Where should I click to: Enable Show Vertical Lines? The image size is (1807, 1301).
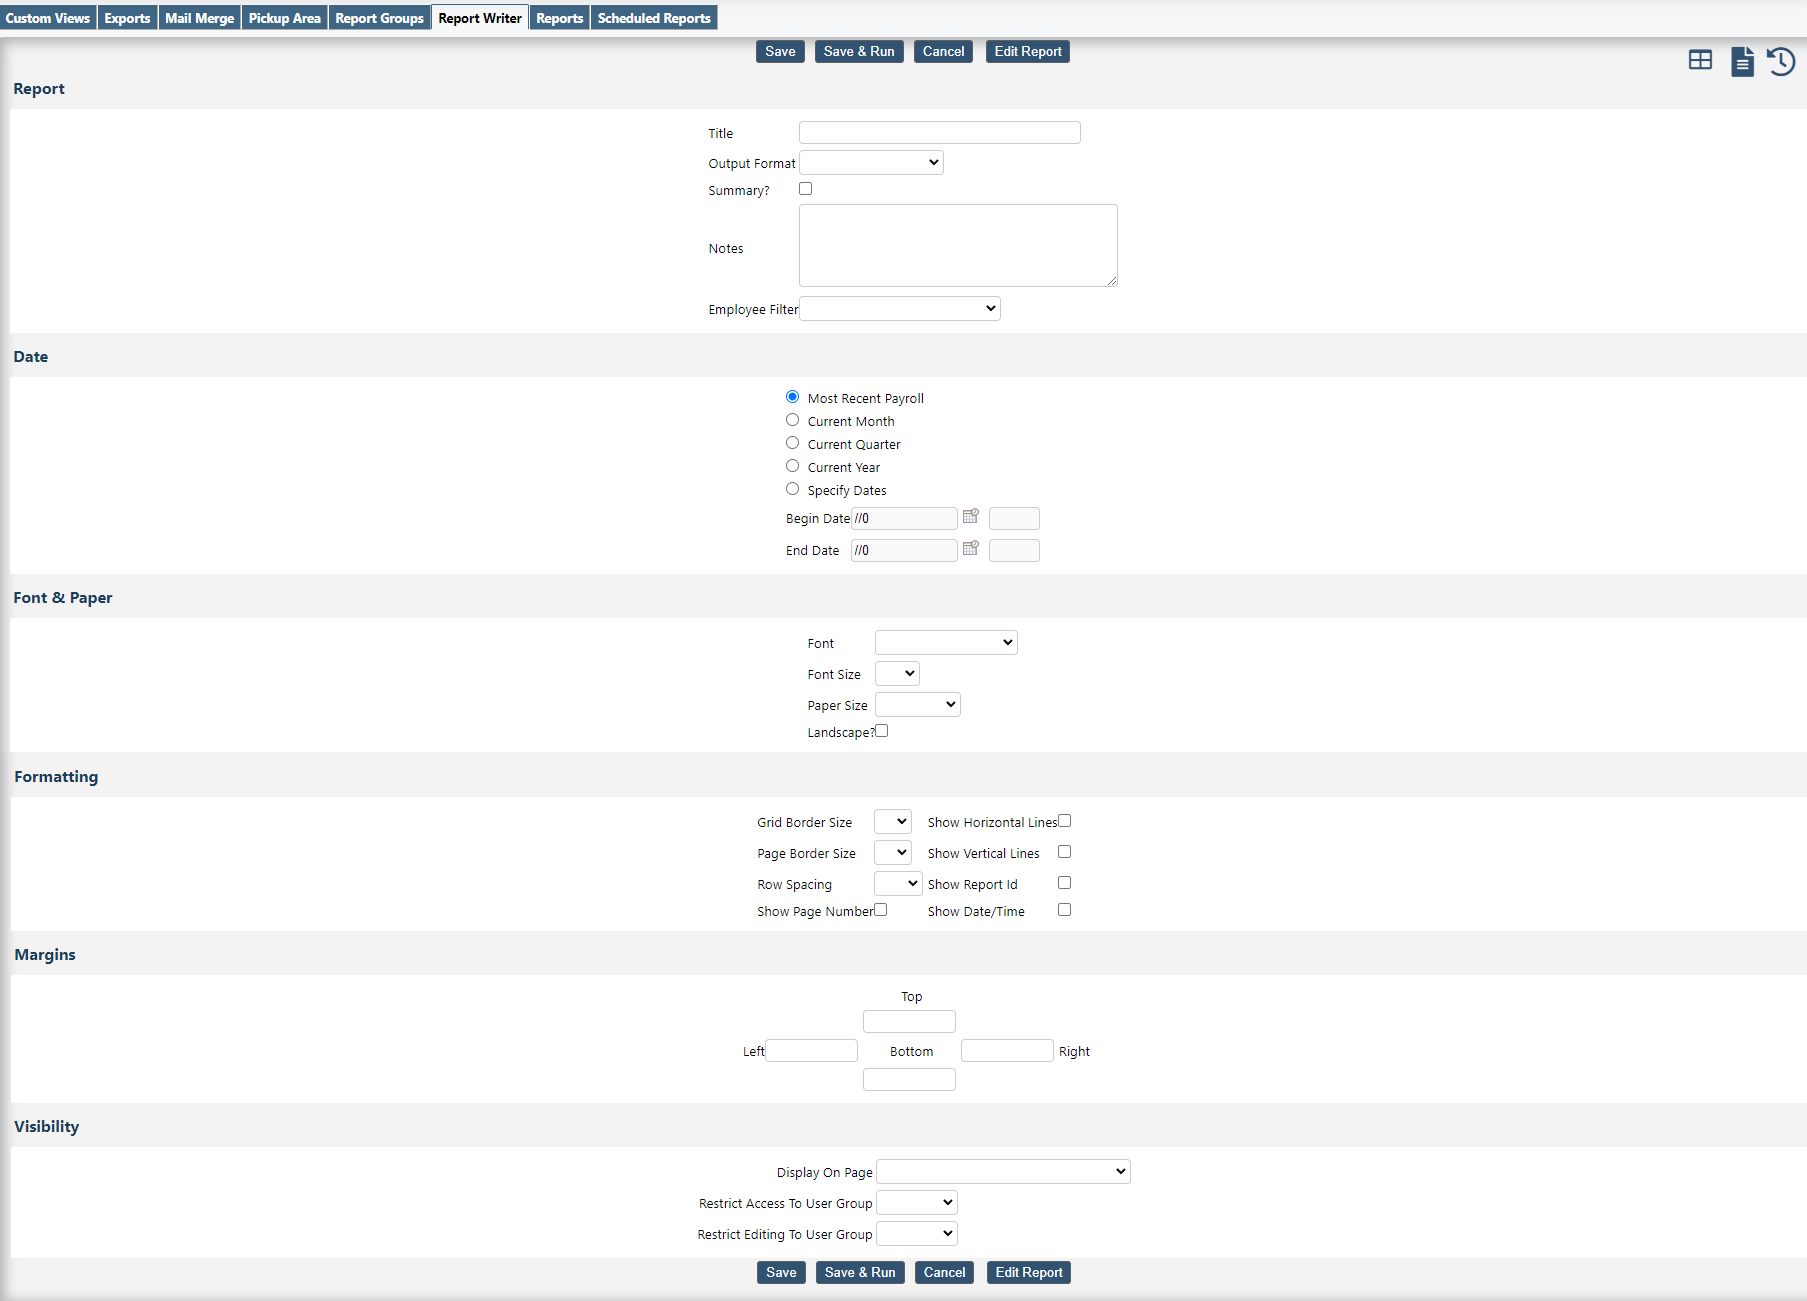[x=1064, y=852]
